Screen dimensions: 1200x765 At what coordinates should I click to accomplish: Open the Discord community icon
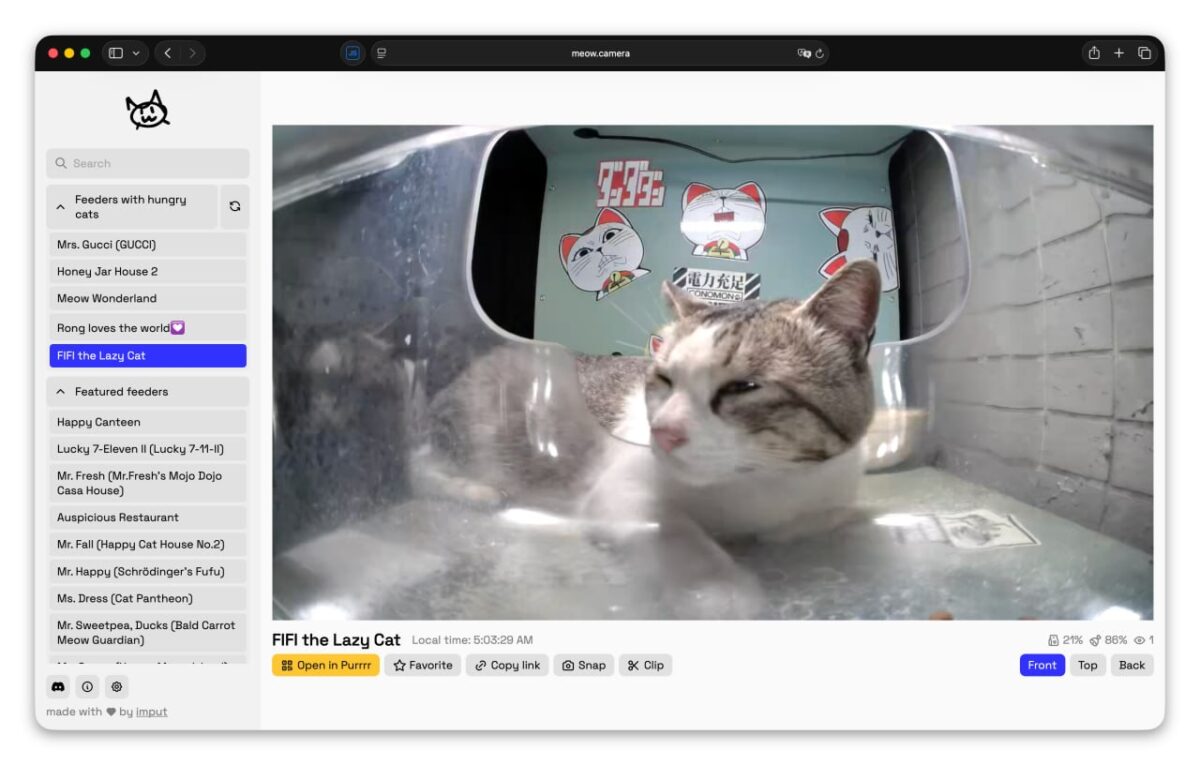pos(58,687)
